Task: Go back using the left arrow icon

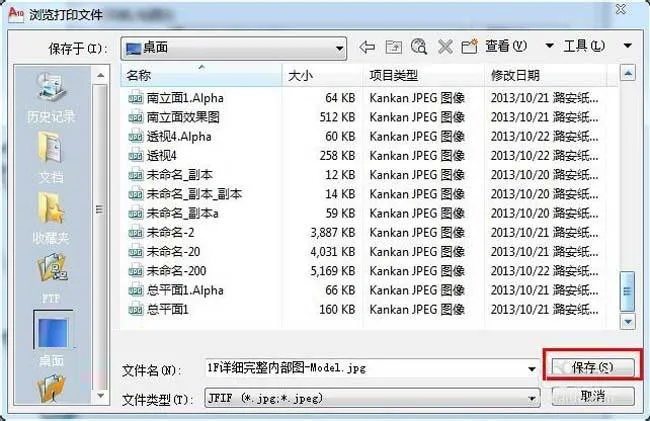Action: pyautogui.click(x=367, y=47)
